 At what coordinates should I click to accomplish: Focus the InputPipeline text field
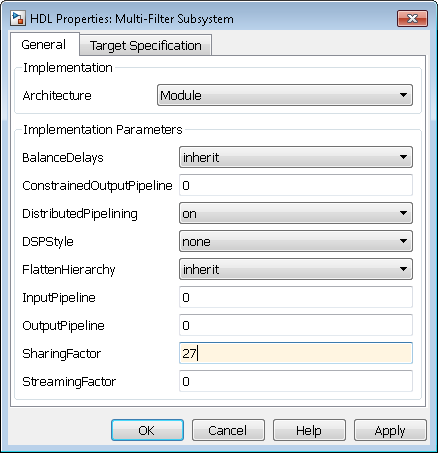coord(296,297)
